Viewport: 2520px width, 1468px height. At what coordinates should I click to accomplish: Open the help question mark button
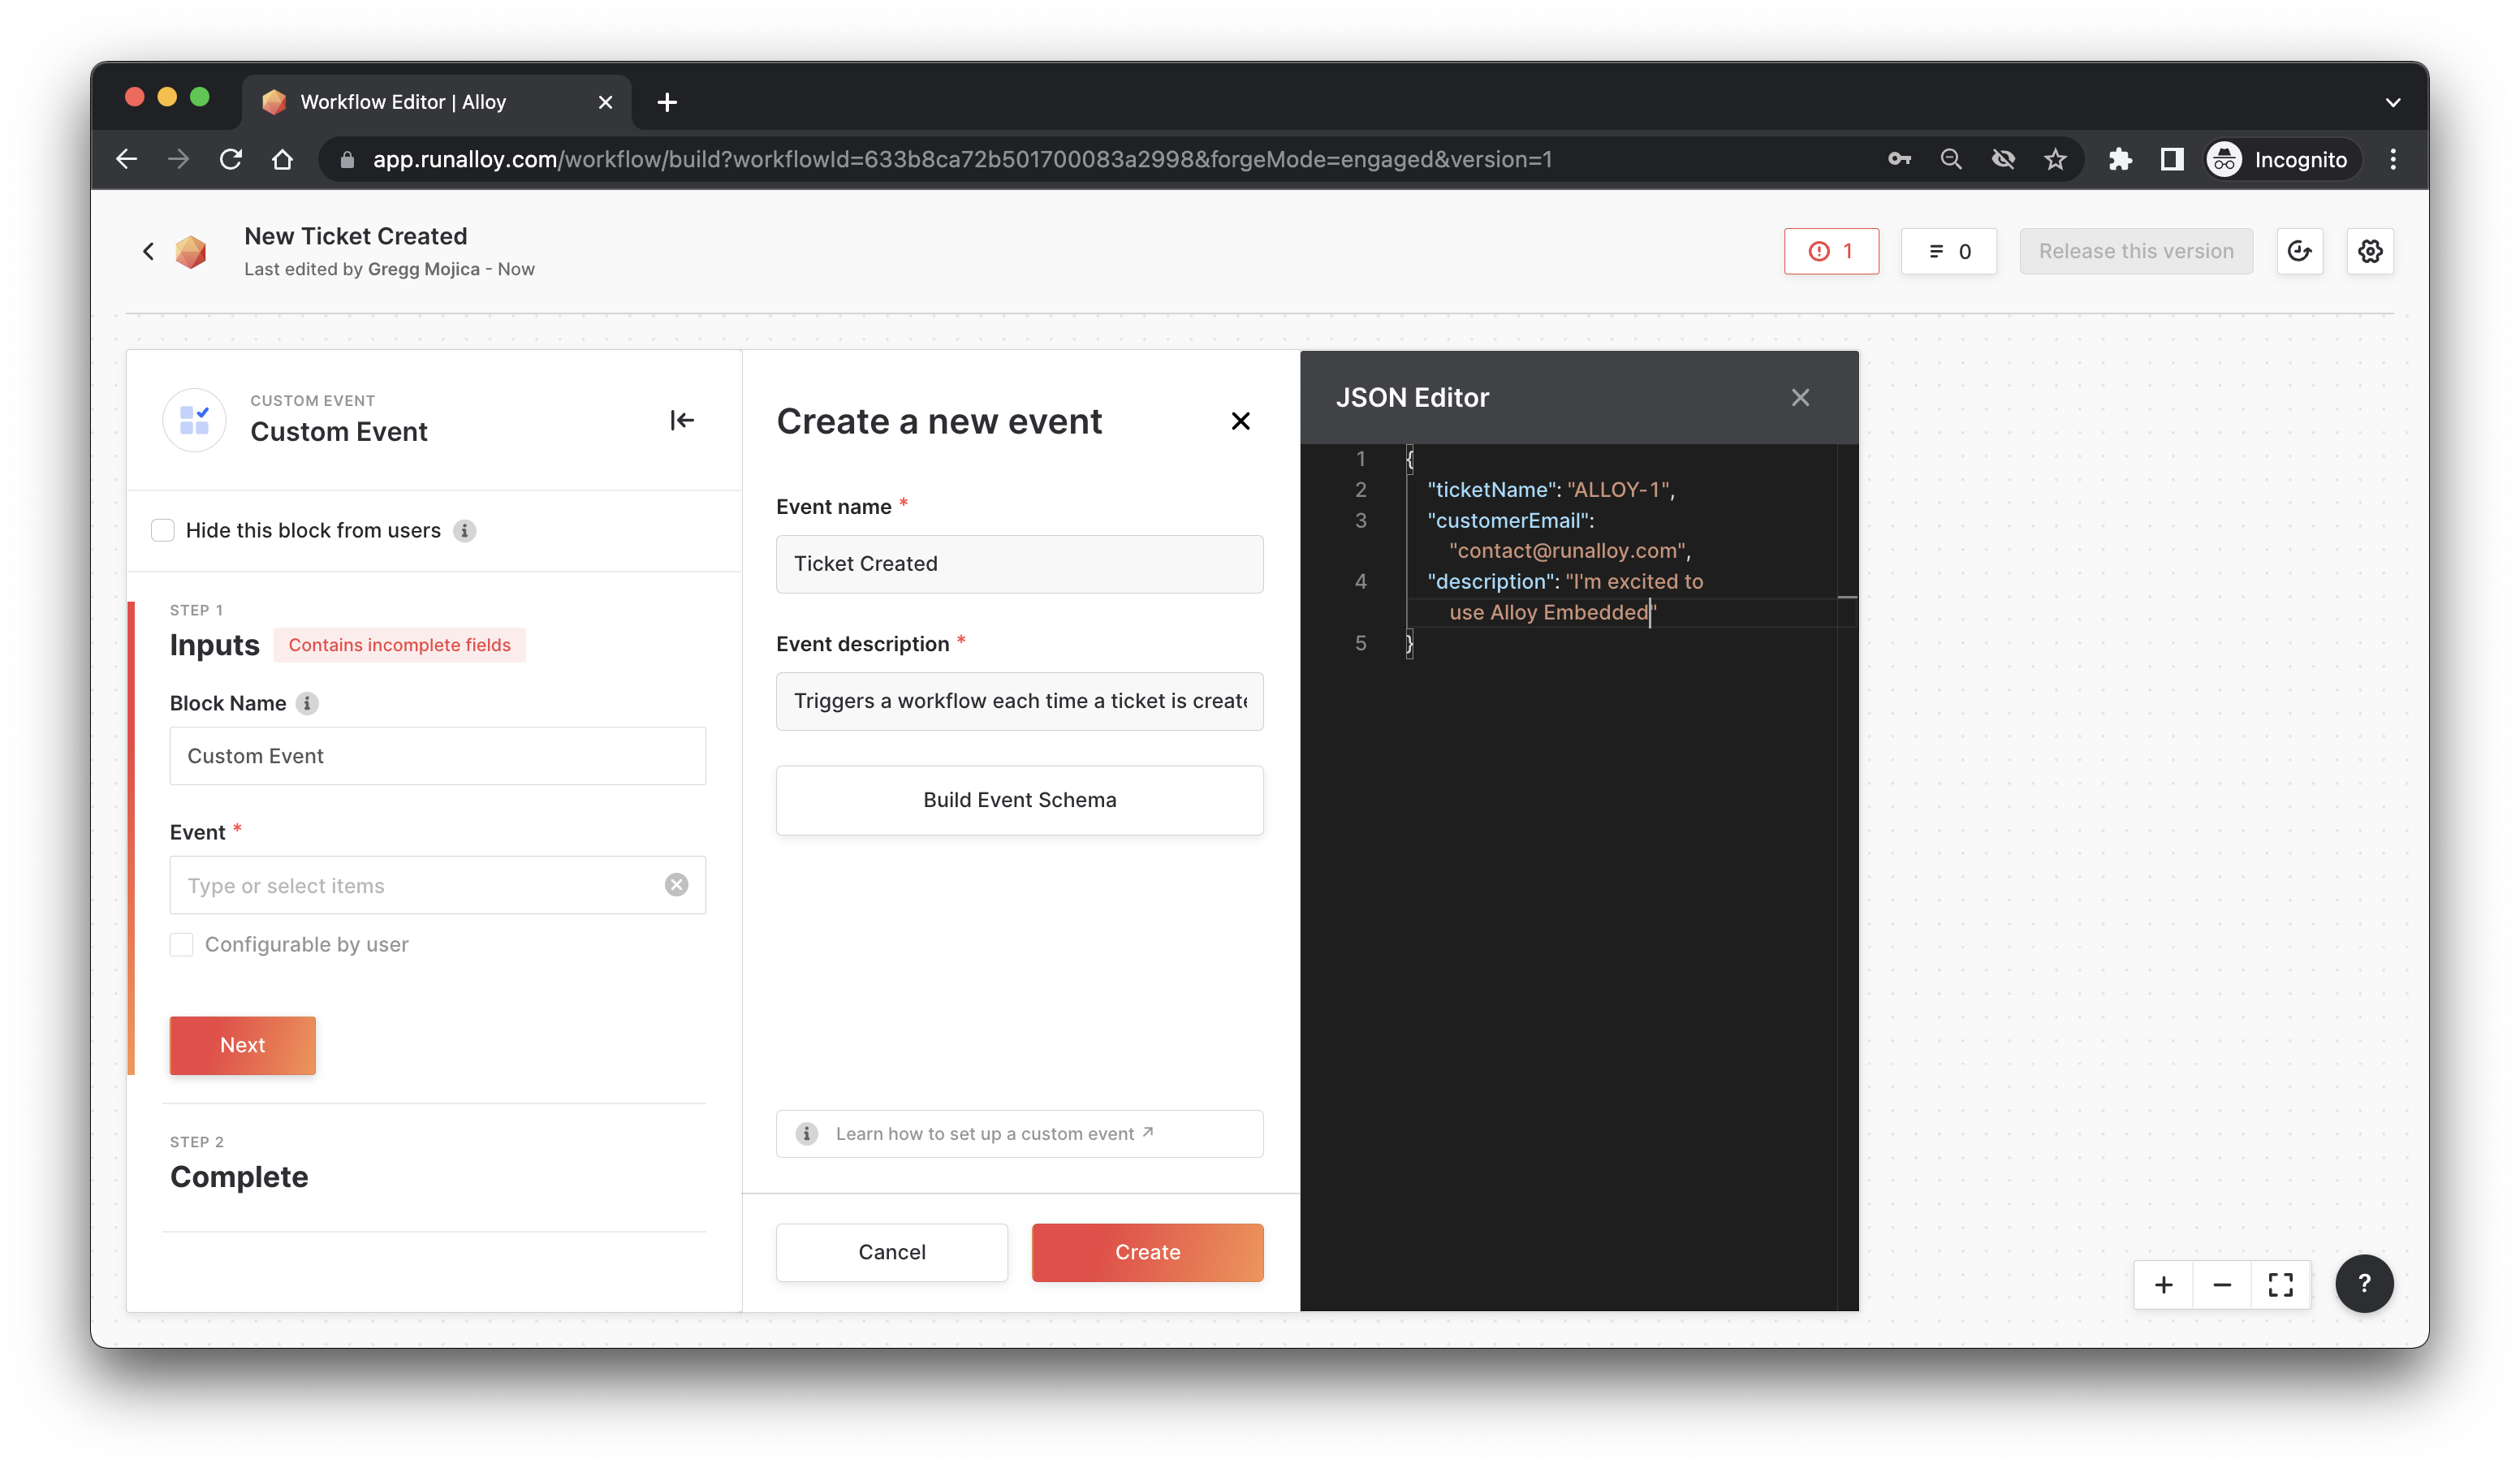2363,1283
